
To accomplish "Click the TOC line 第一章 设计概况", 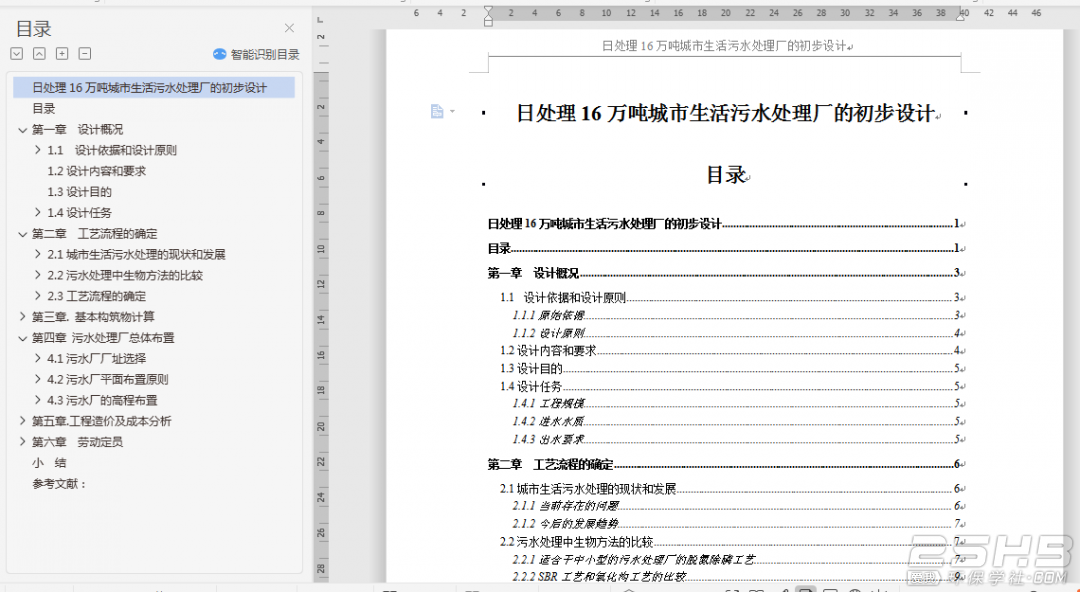I will pos(724,273).
